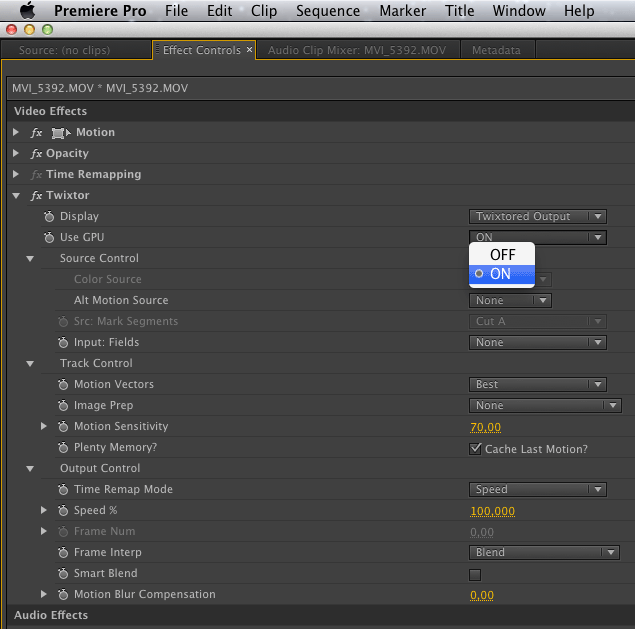Open the Title menu
Screen dimensions: 635x629
[459, 11]
